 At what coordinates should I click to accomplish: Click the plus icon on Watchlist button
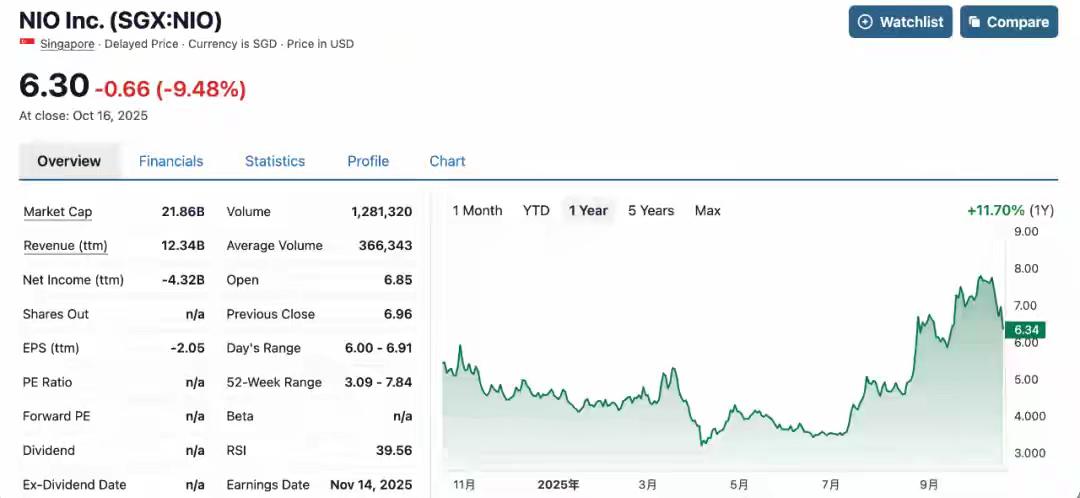[865, 22]
